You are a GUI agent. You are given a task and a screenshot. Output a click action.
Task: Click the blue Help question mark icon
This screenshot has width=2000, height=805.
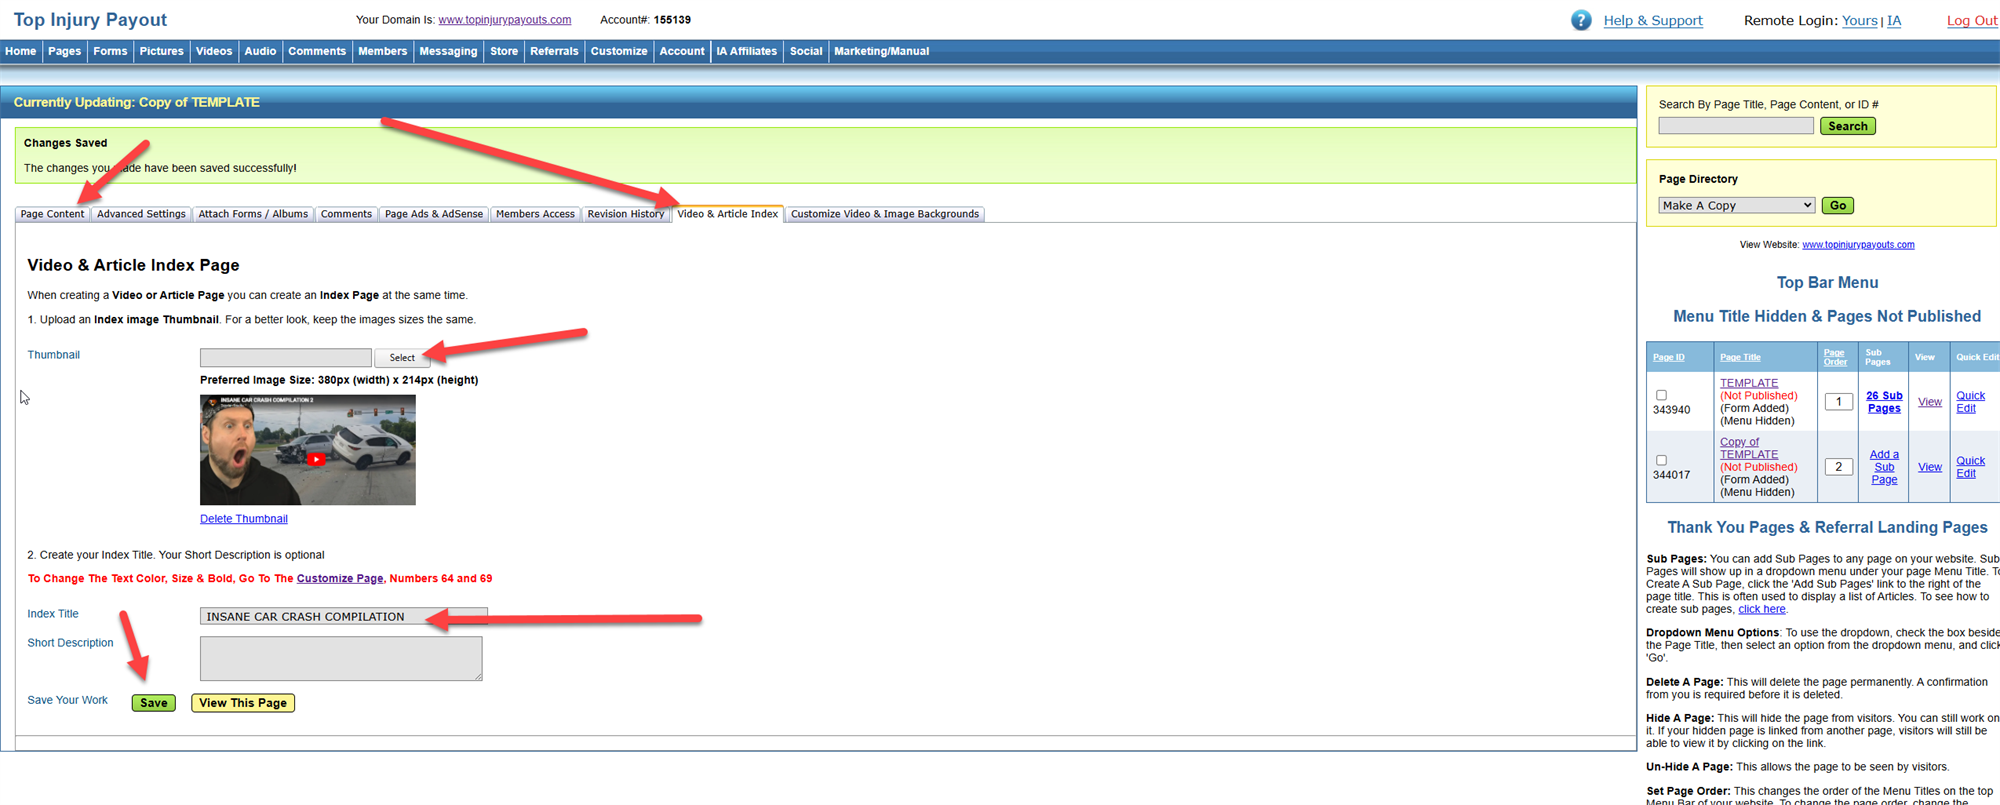click(x=1581, y=20)
